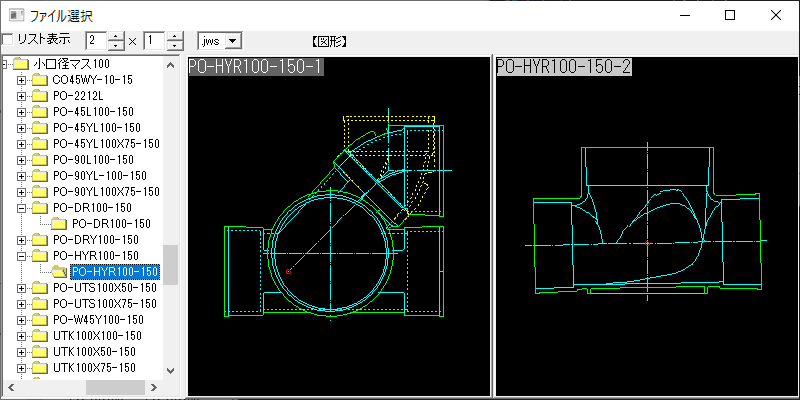This screenshot has height=400, width=800.
Task: Expand the UTK100X100-150 folder node
Action: [22, 336]
